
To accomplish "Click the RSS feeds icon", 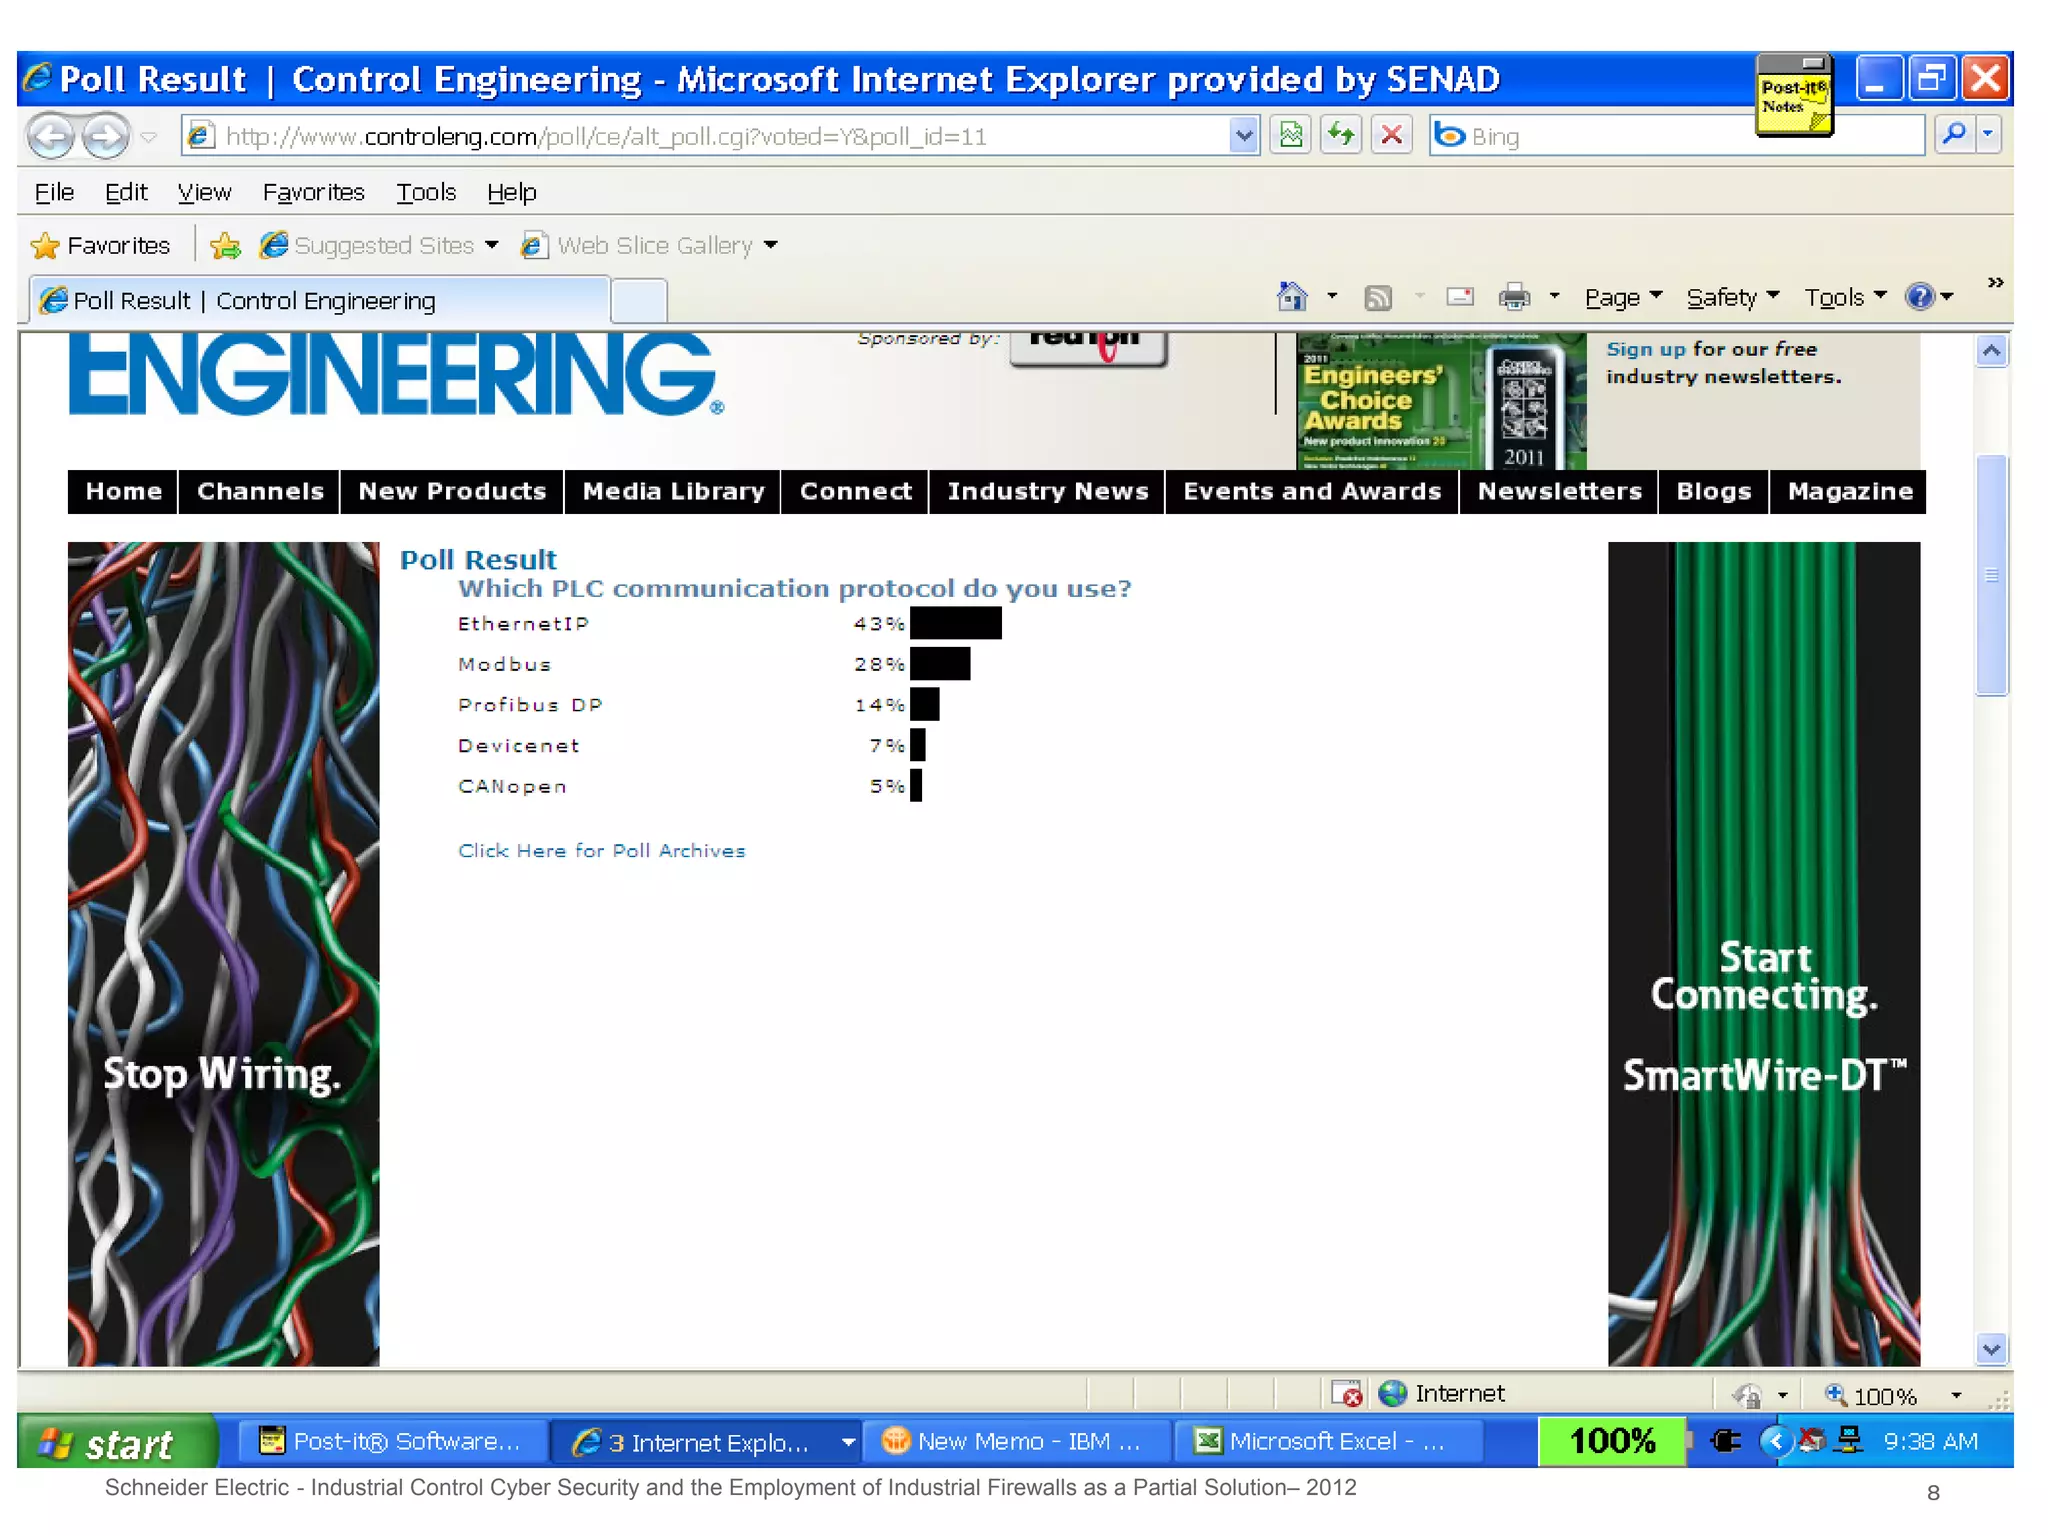I will [1378, 297].
